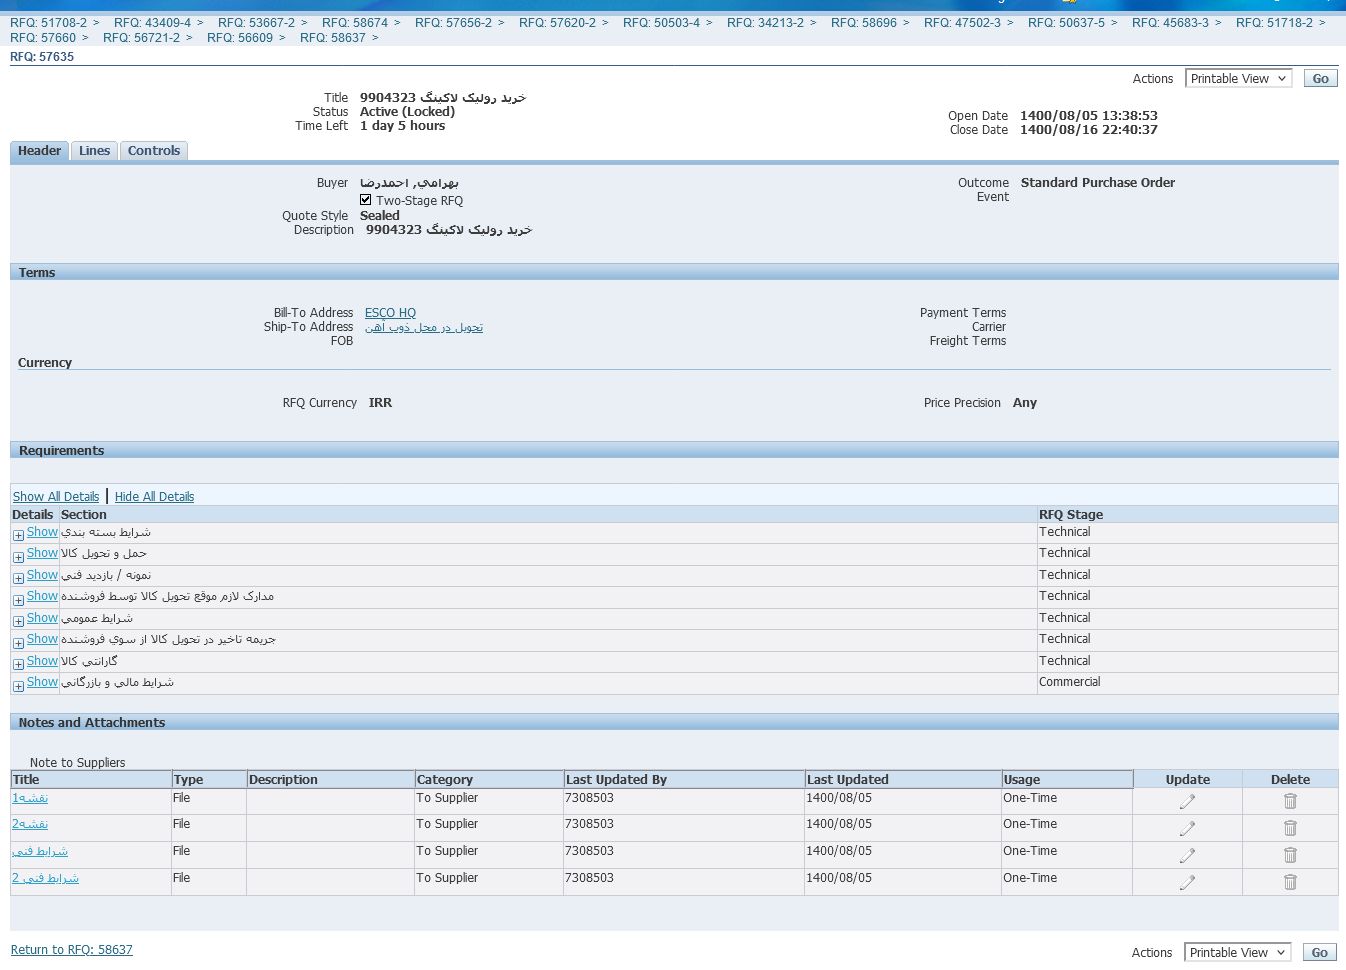The width and height of the screenshot is (1346, 970).
Task: Click the Hide All Details link
Action: 154,497
